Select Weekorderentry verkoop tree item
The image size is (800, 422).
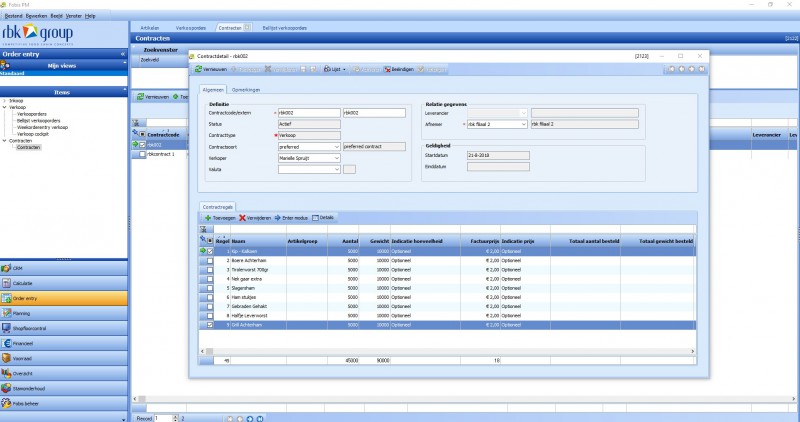(x=42, y=128)
